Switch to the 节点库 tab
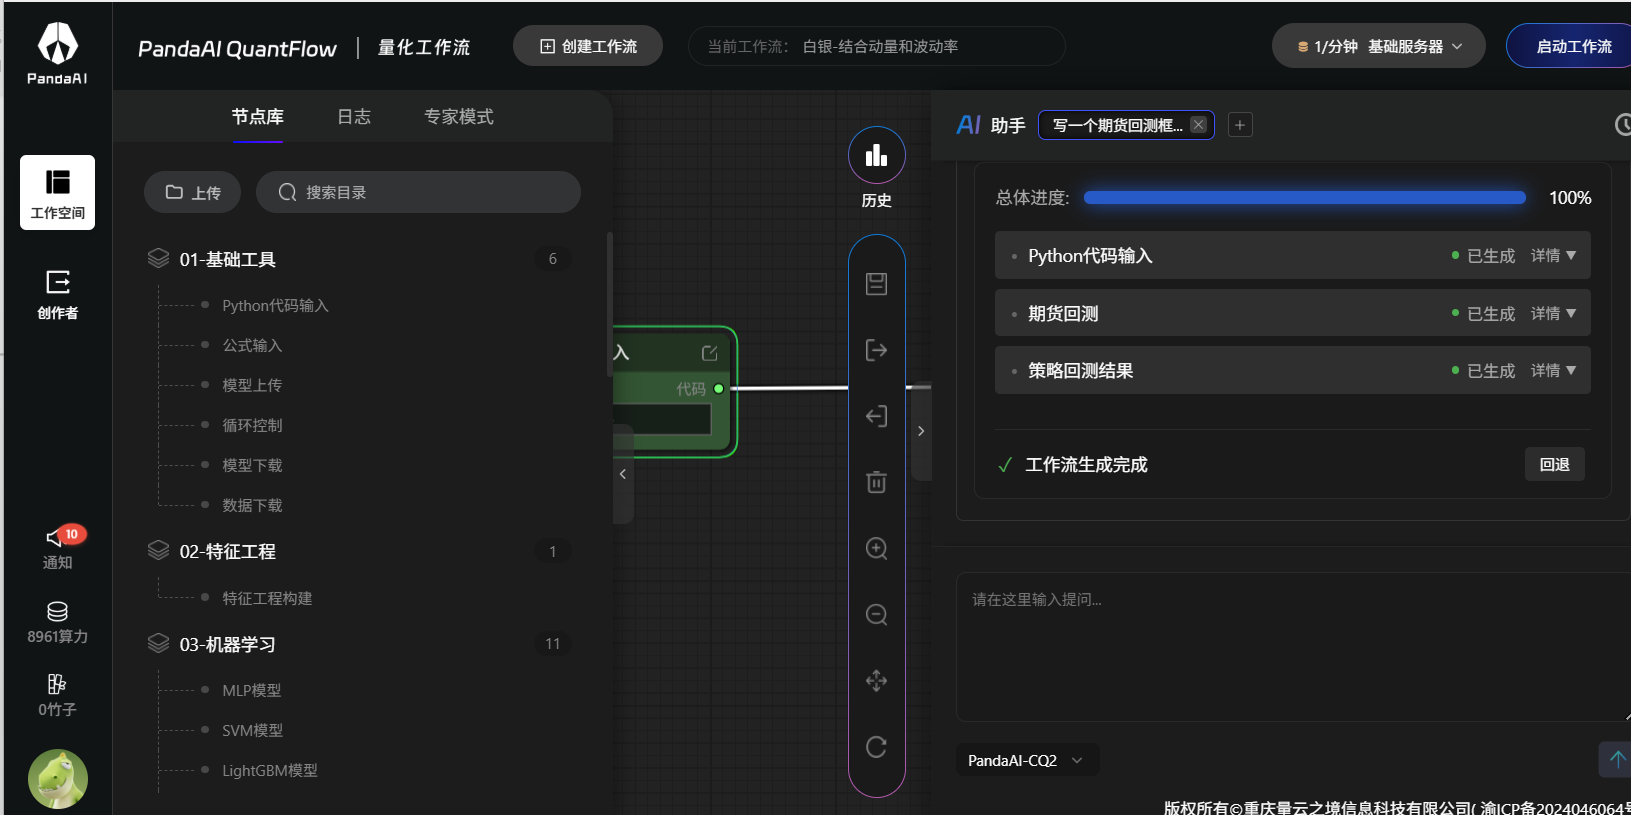This screenshot has width=1631, height=815. (258, 117)
